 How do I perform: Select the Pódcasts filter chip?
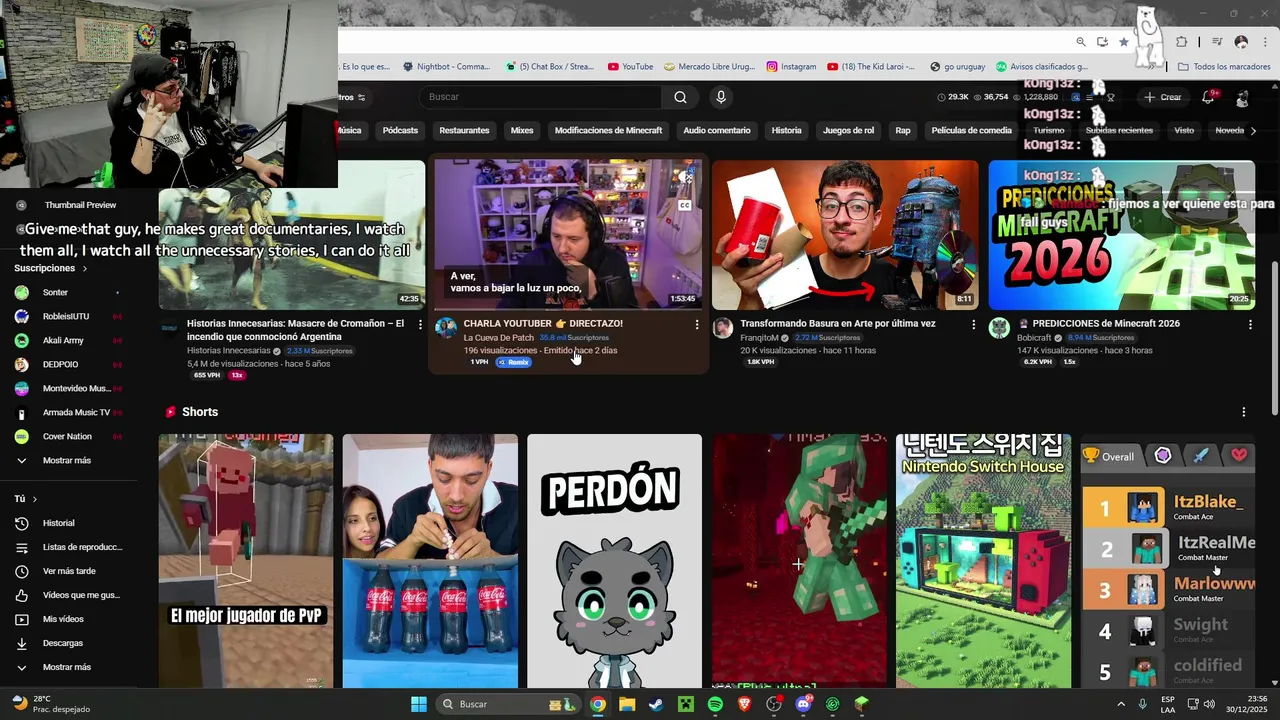click(x=400, y=130)
